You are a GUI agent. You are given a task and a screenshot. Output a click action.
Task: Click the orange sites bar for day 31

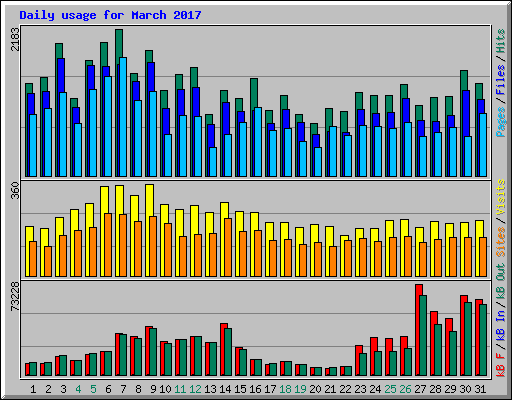[483, 257]
